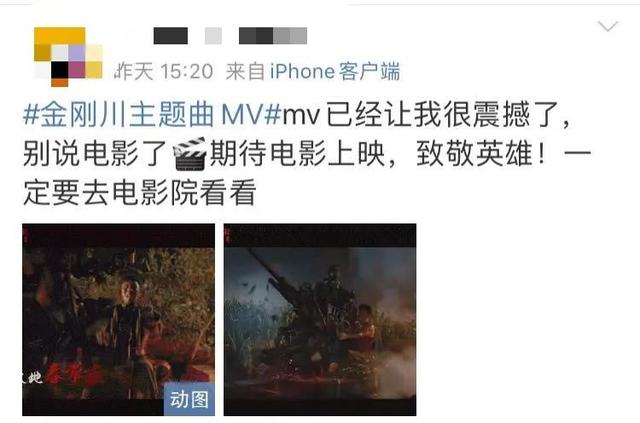Open the first GIF image thumbnail
Viewport: 640px width, 423px height.
118,320
